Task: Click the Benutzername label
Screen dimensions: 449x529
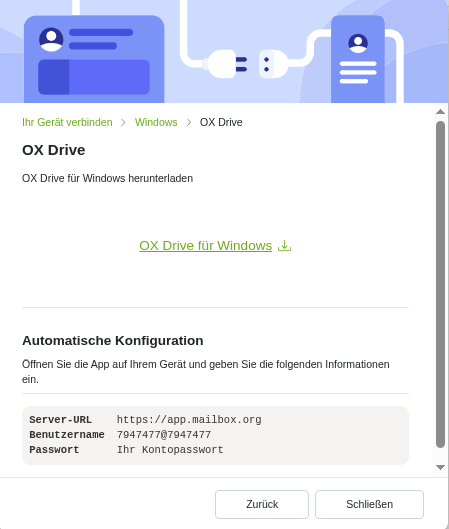Action: click(x=67, y=435)
